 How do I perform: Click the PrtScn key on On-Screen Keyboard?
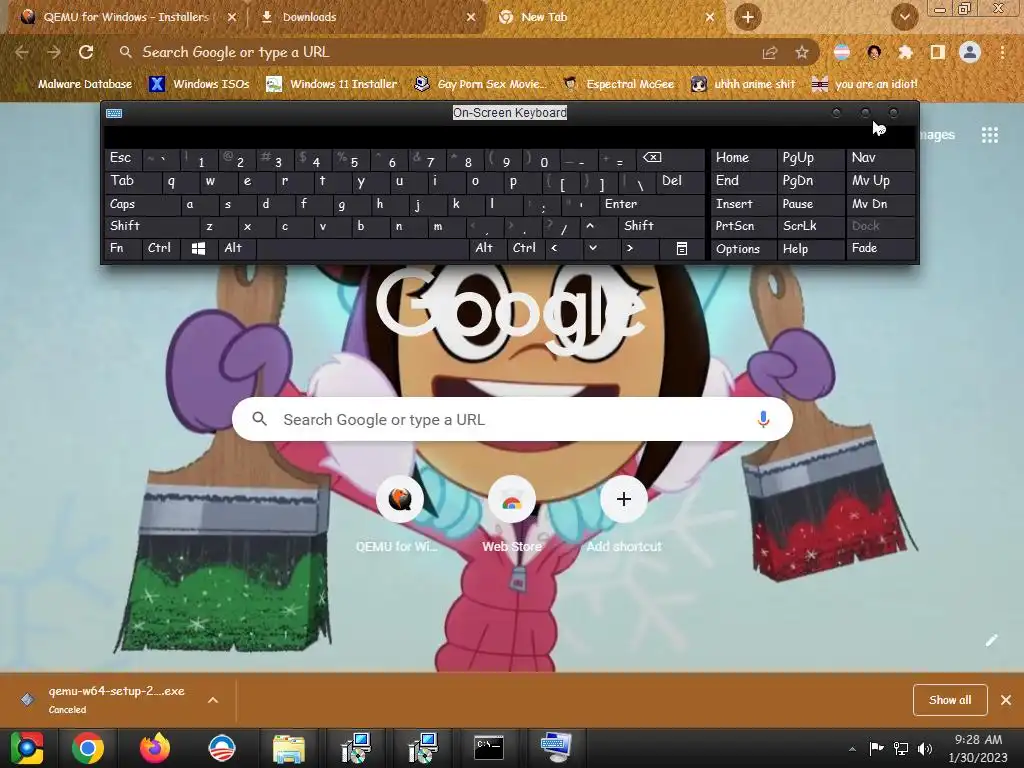pos(743,226)
